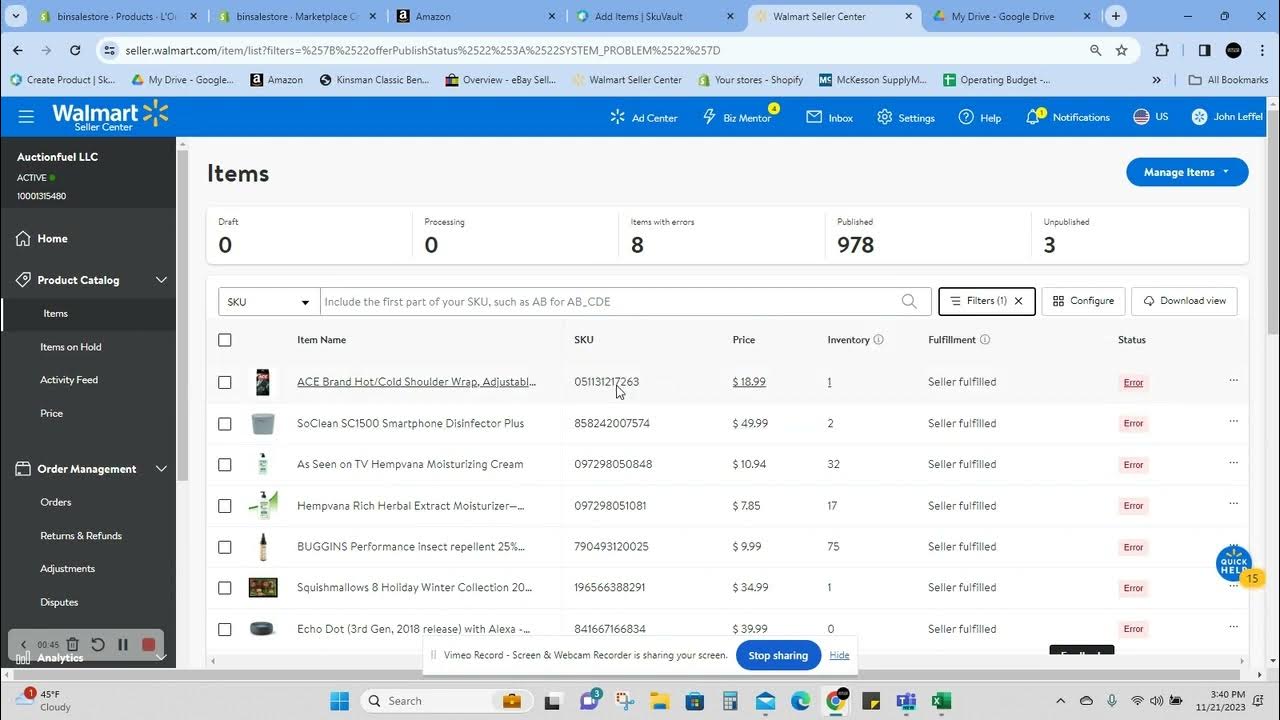Image resolution: width=1280 pixels, height=720 pixels.
Task: Open row actions for ACE Brand item
Action: pyautogui.click(x=1233, y=380)
